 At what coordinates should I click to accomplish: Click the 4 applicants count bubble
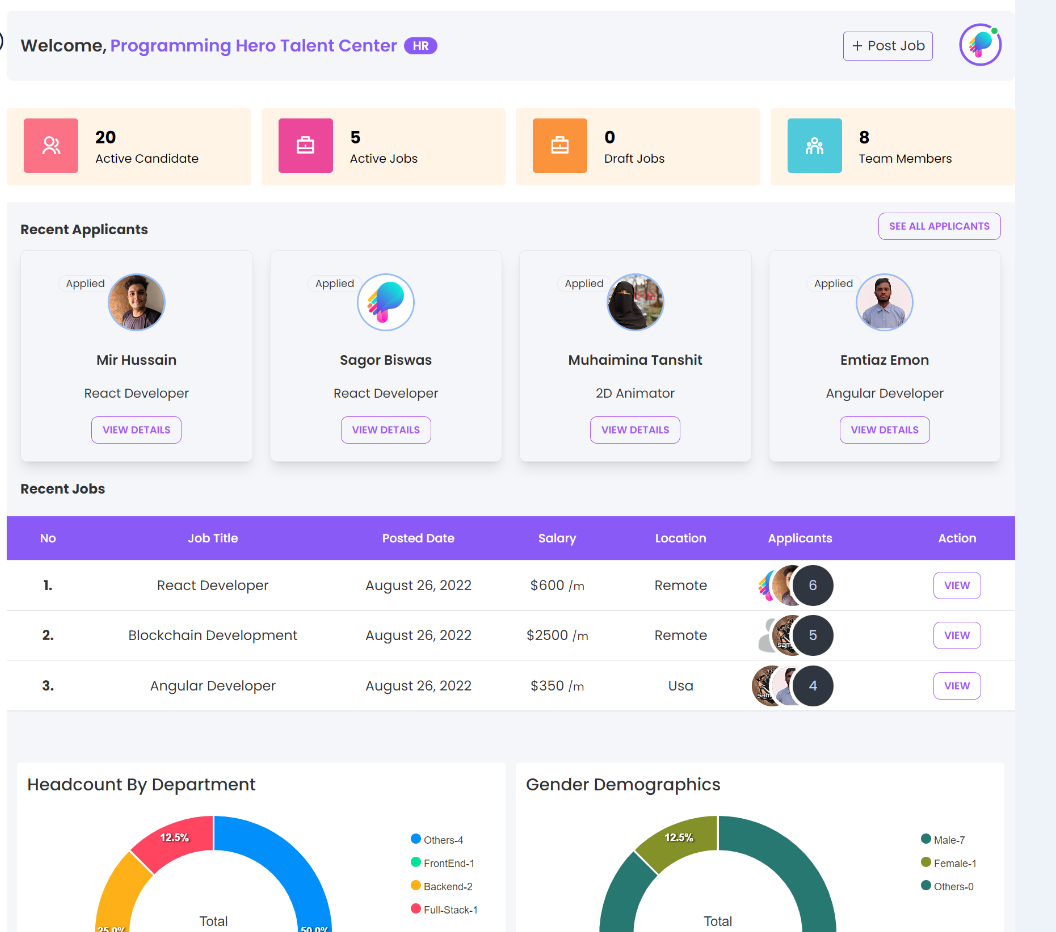[812, 686]
